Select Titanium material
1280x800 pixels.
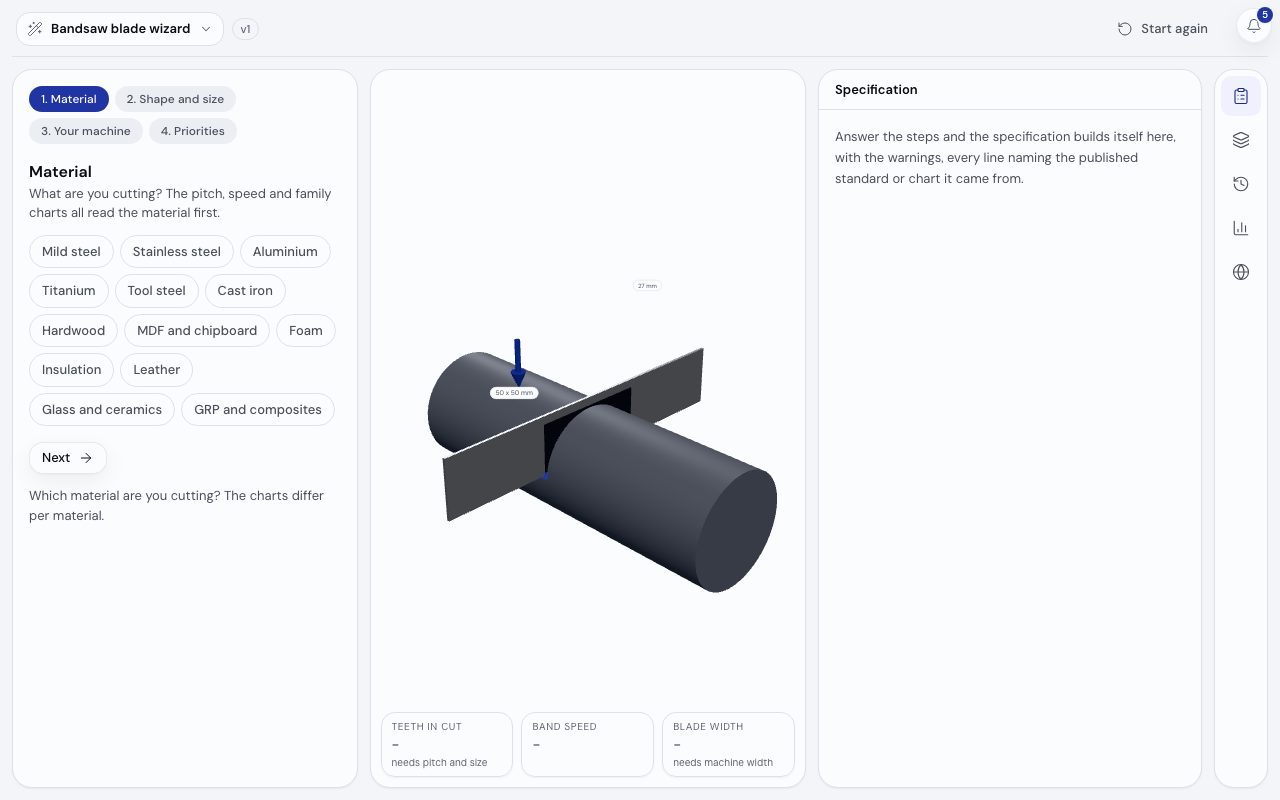click(x=69, y=290)
